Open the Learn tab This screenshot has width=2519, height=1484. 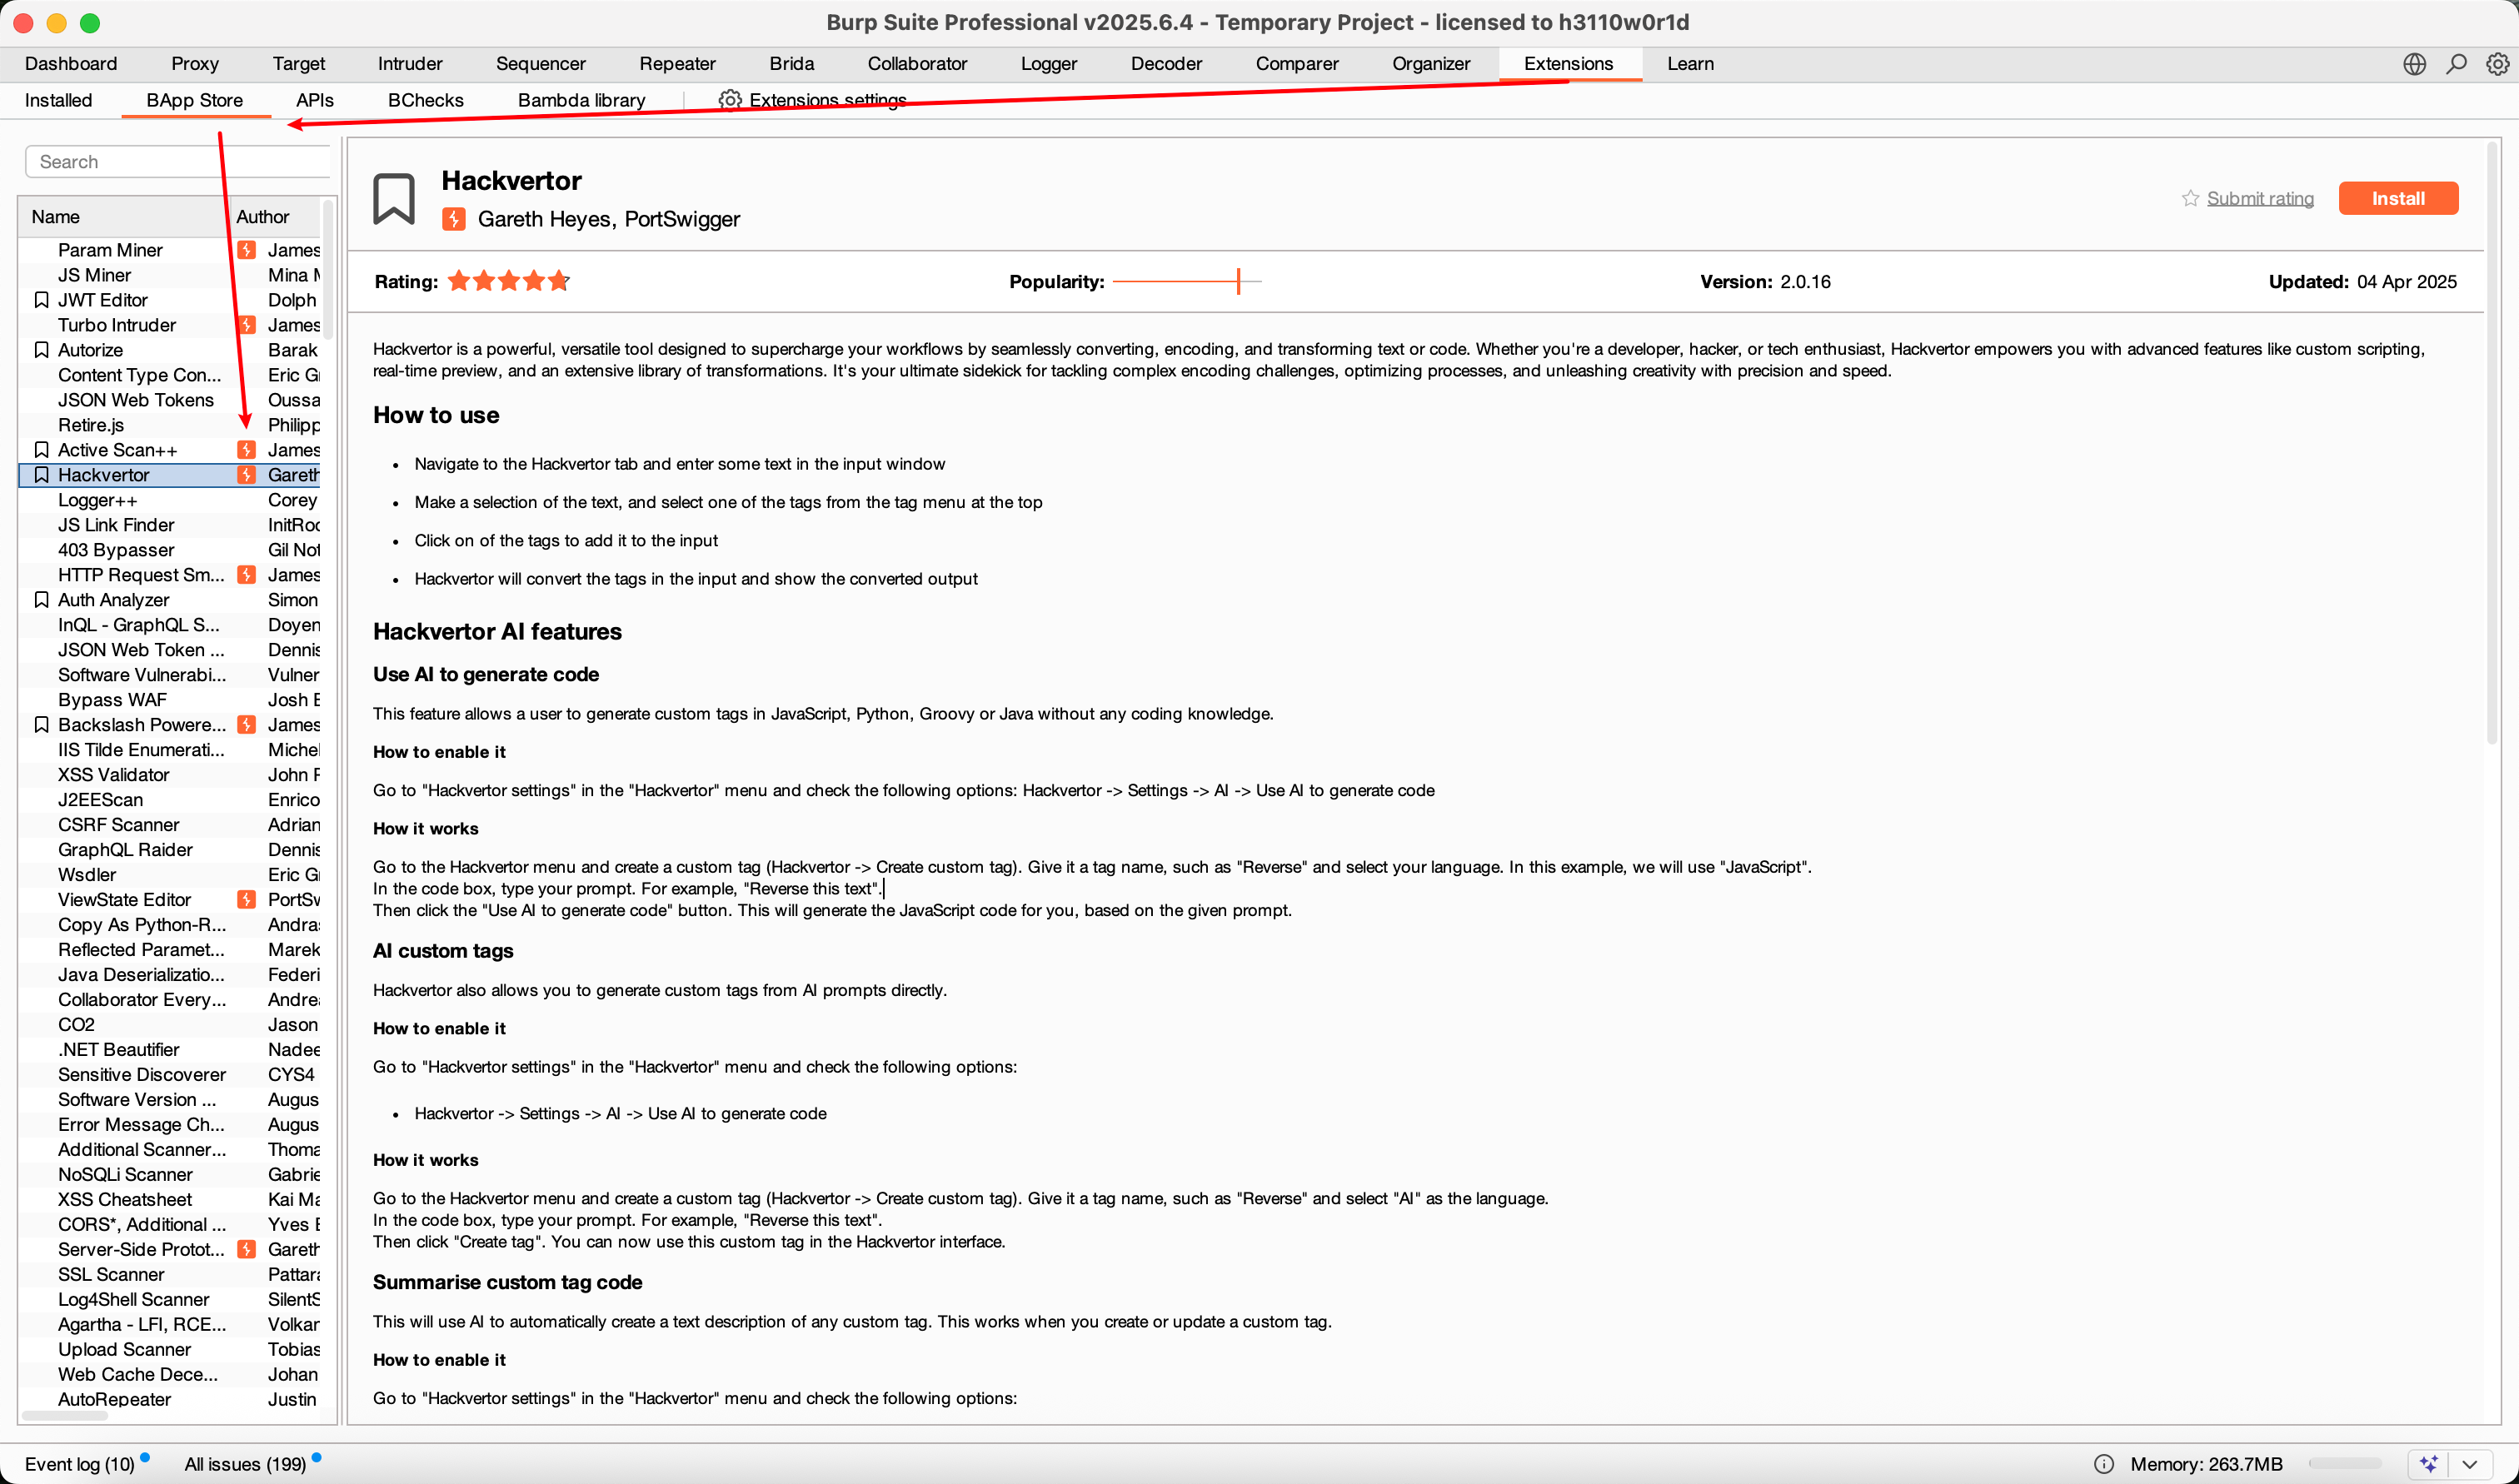[1690, 64]
